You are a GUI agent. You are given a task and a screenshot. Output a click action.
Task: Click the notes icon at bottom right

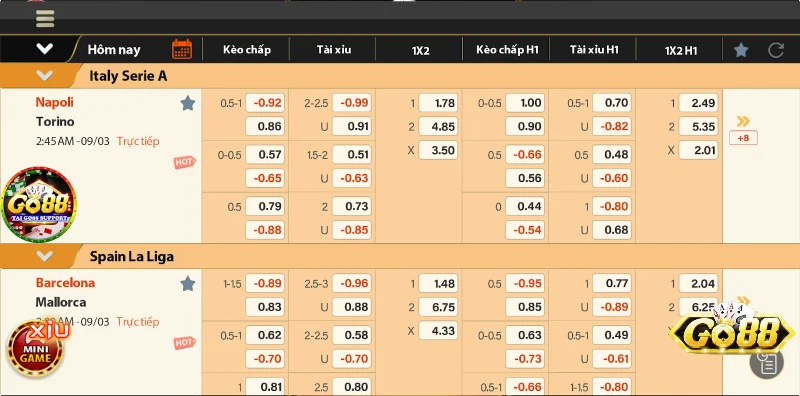[x=766, y=363]
